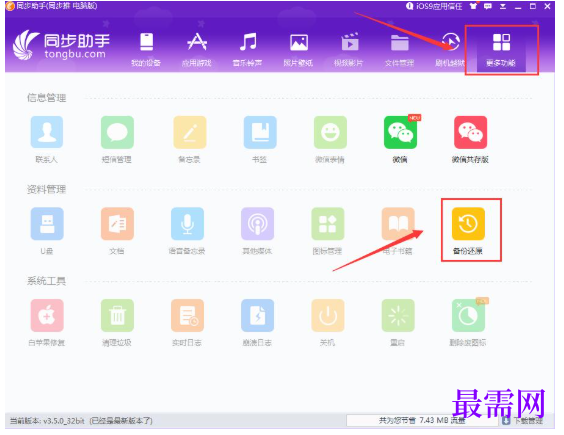This screenshot has width=564, height=435.
Task: Minimize the 同步助手 window
Action: [x=518, y=6]
